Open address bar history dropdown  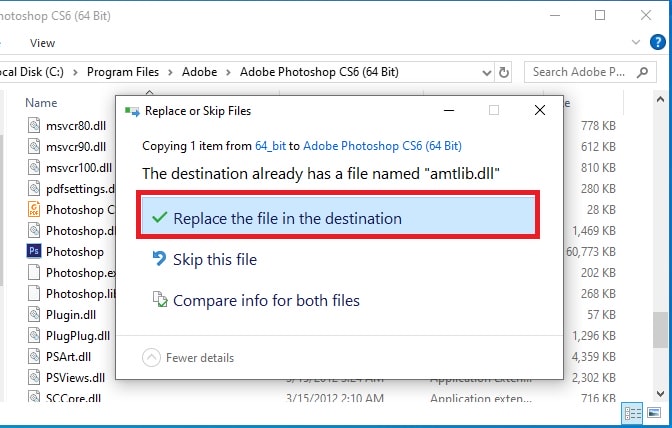click(486, 72)
